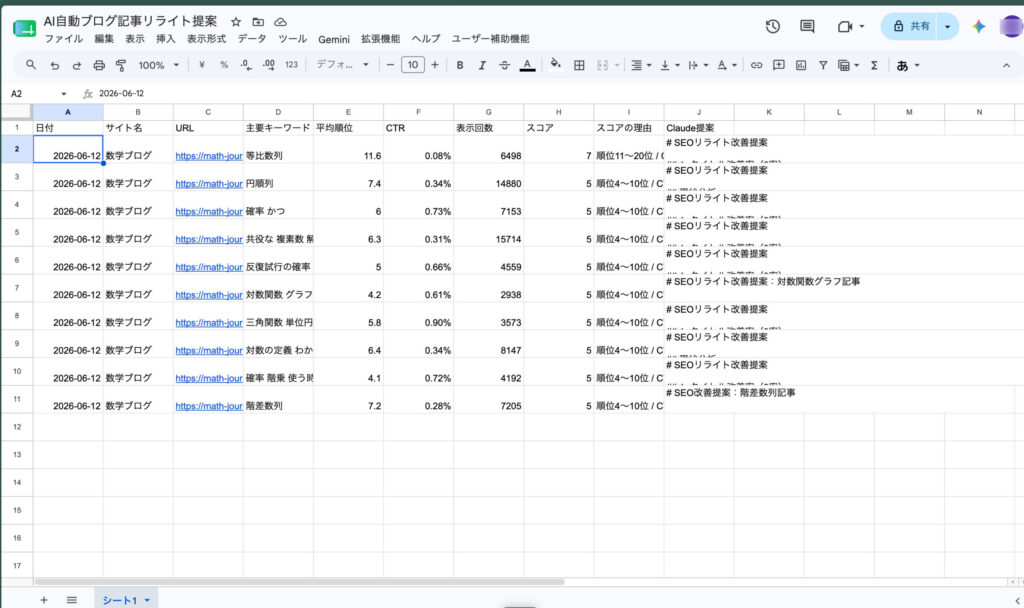Open the Gemini menu
Viewport: 1024px width, 608px height.
tap(334, 39)
